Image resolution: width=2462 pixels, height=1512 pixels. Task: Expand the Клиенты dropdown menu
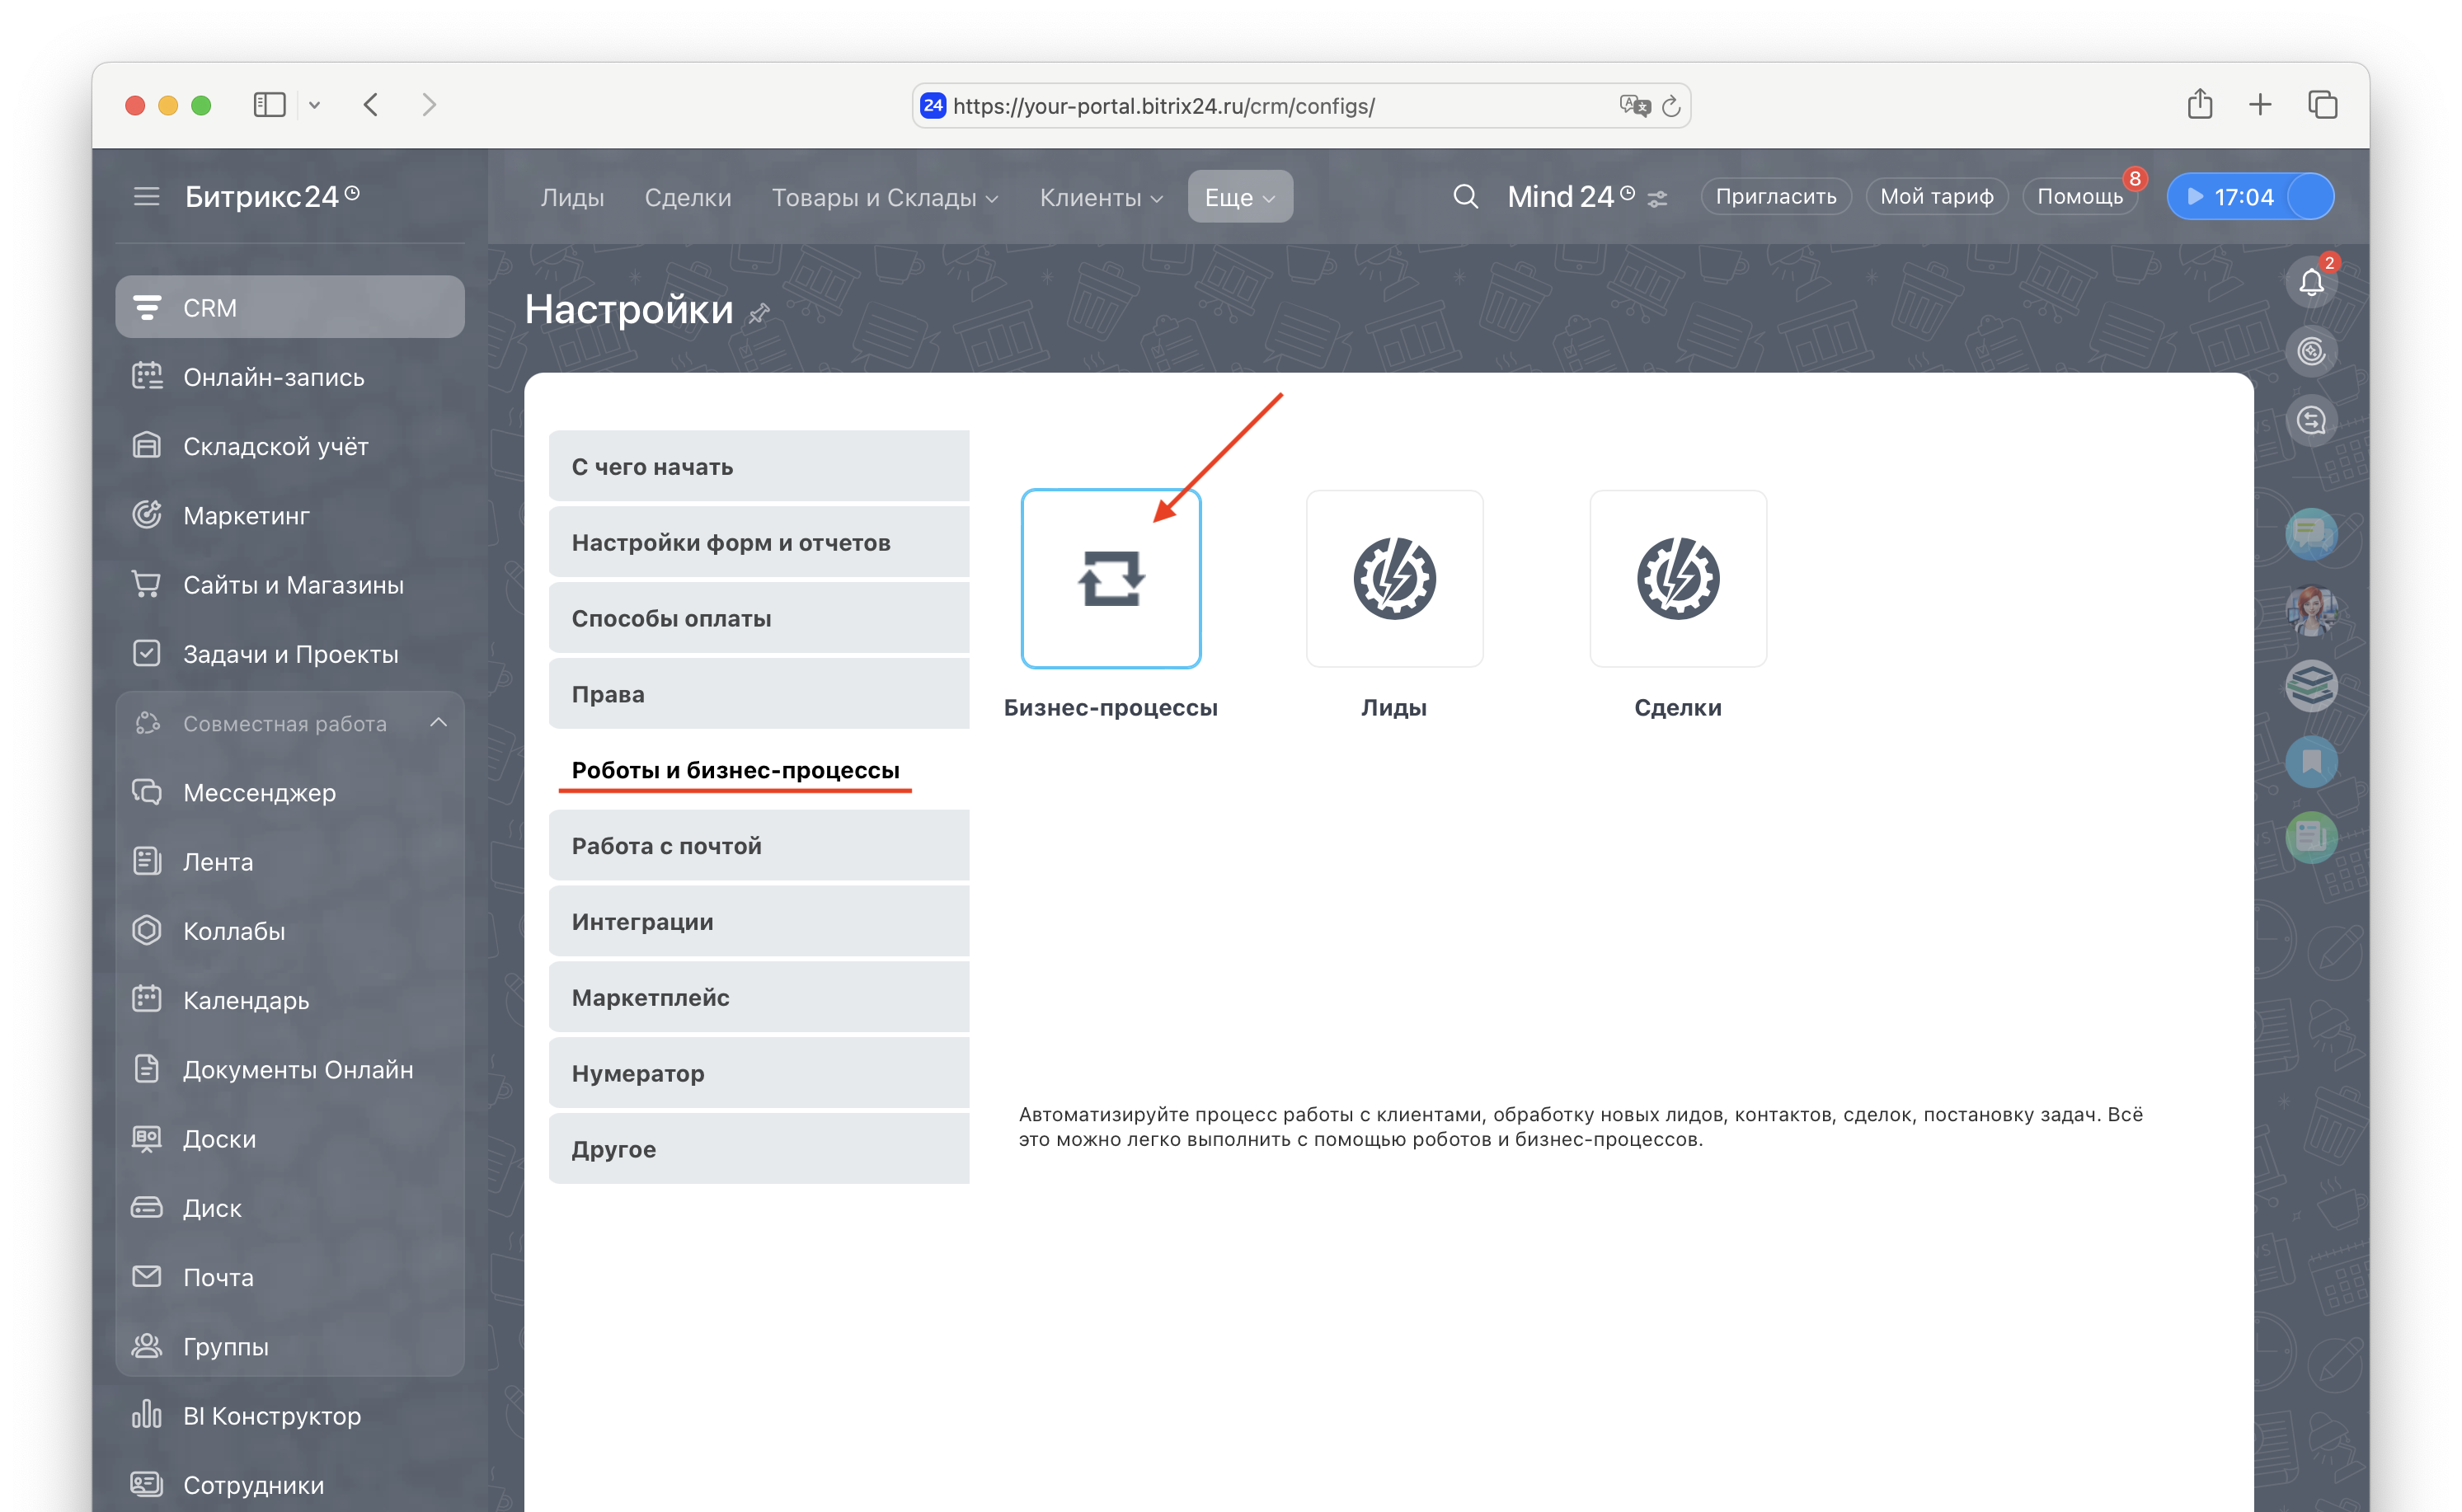1100,197
